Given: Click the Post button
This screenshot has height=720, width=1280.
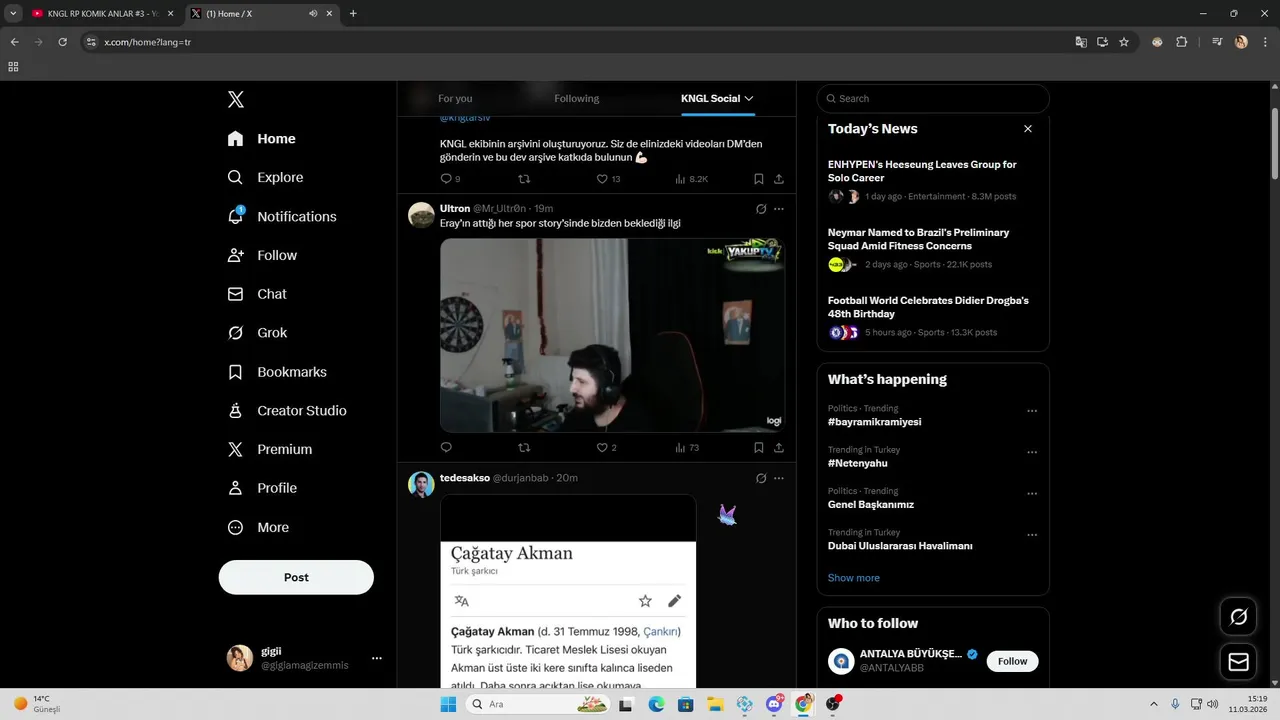Looking at the screenshot, I should [296, 577].
